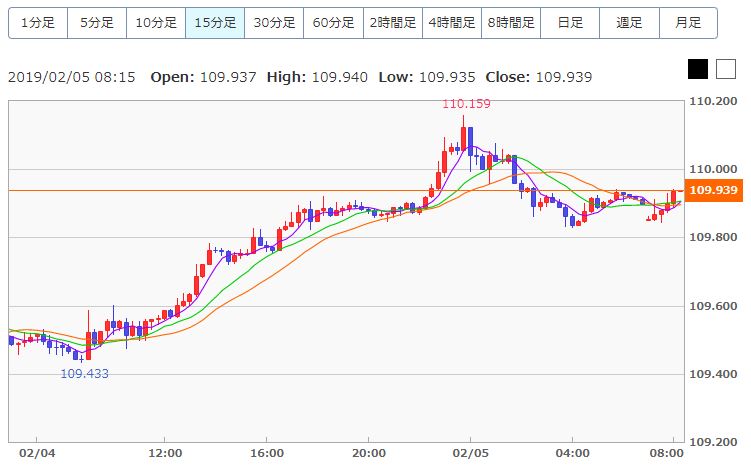
Task: Show the 日足 daily chart
Action: (570, 23)
